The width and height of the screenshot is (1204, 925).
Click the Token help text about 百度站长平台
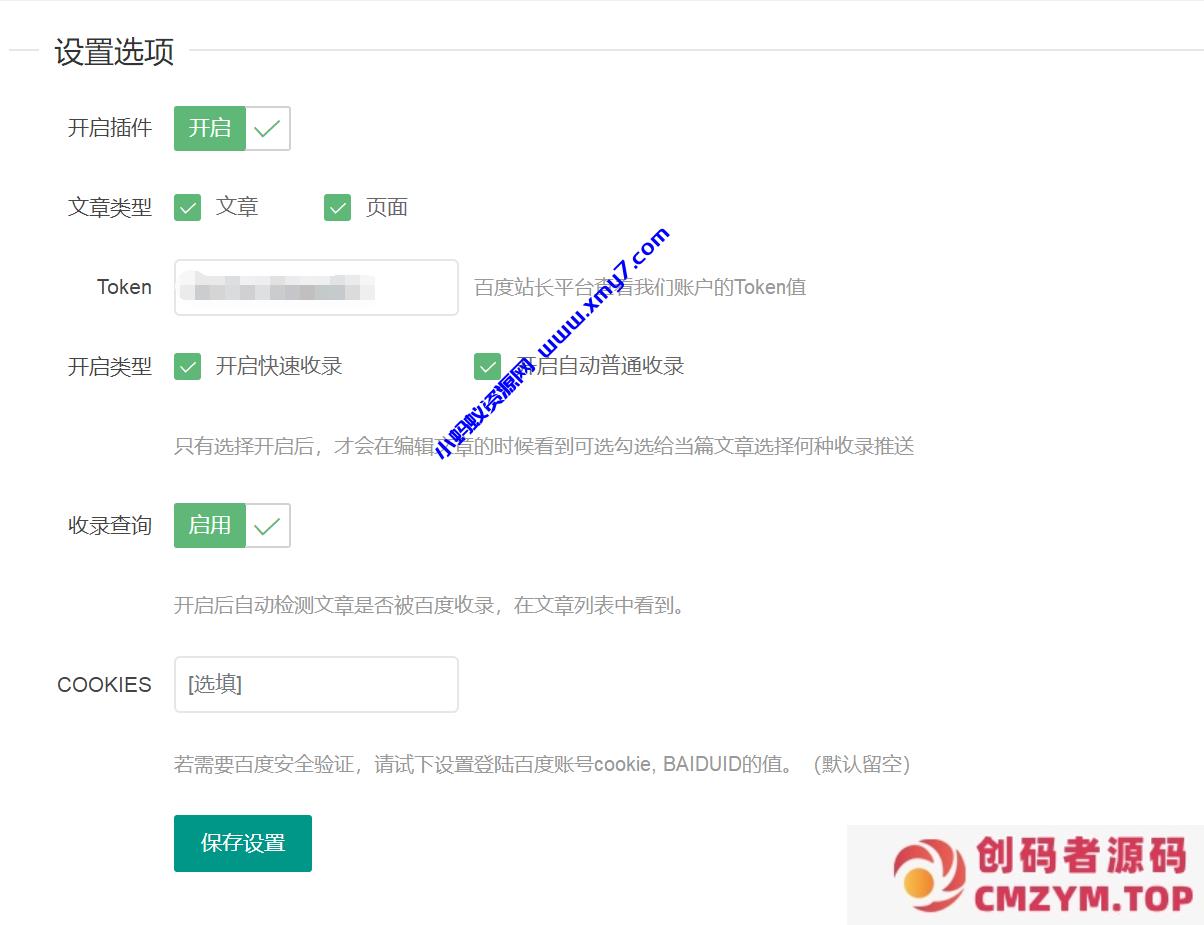(x=640, y=288)
